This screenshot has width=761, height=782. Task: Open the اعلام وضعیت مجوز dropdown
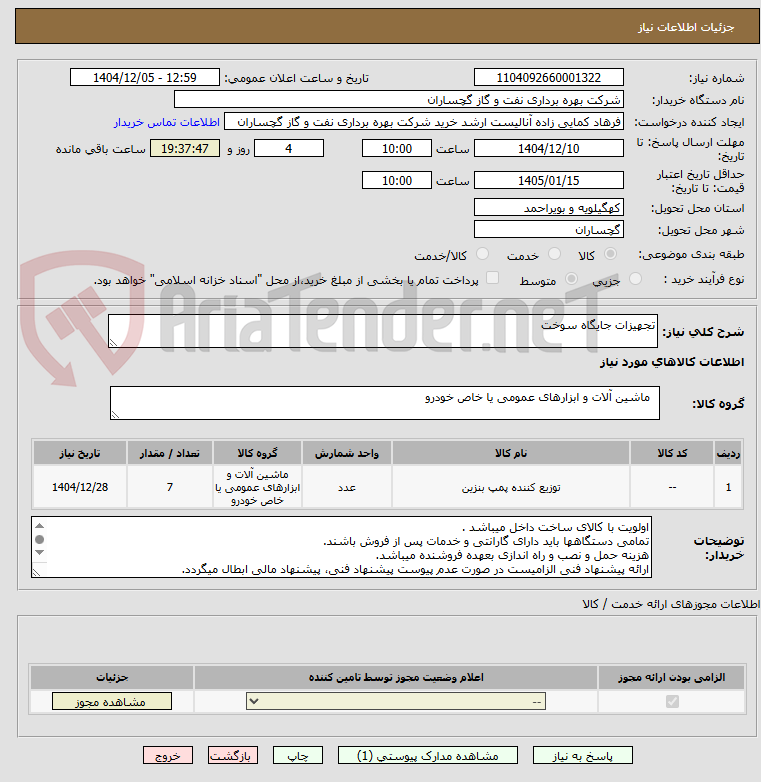pos(396,701)
